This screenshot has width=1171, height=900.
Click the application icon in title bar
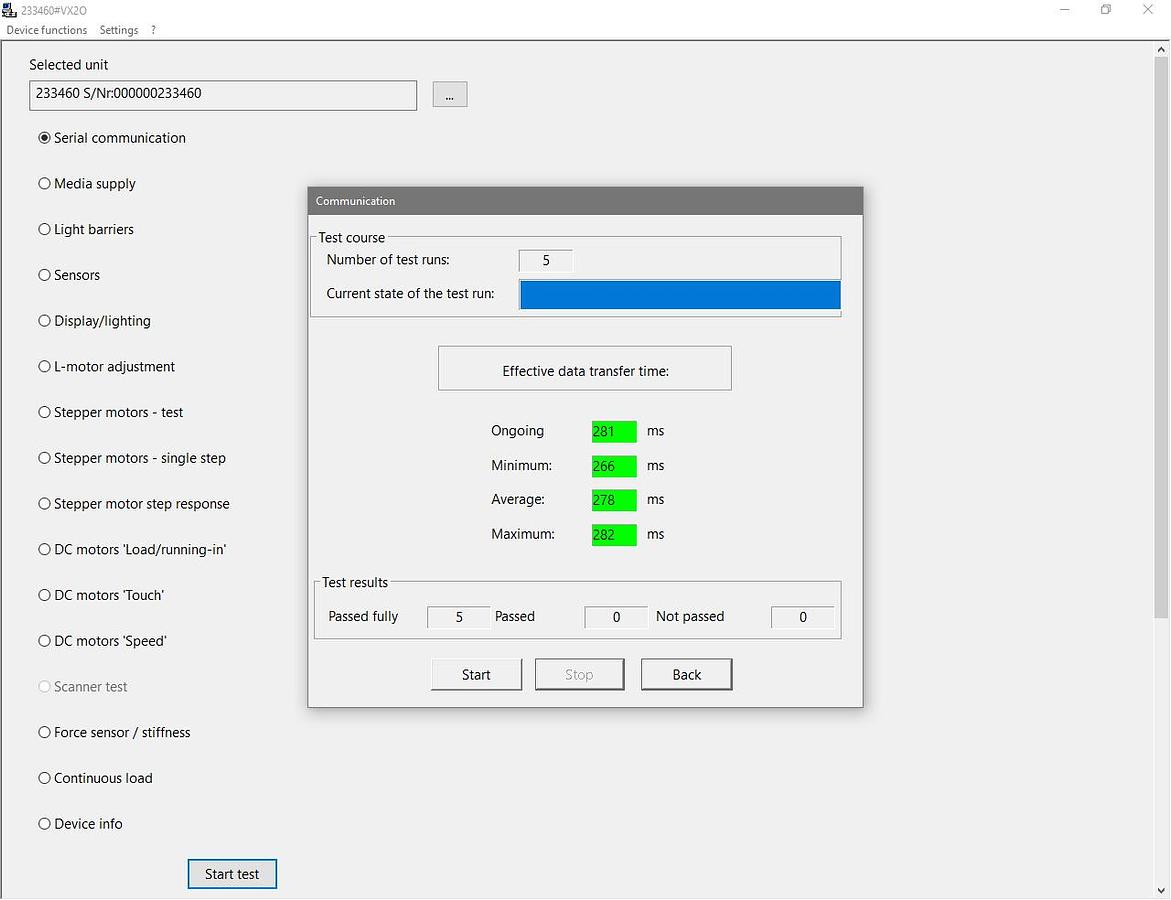point(10,9)
